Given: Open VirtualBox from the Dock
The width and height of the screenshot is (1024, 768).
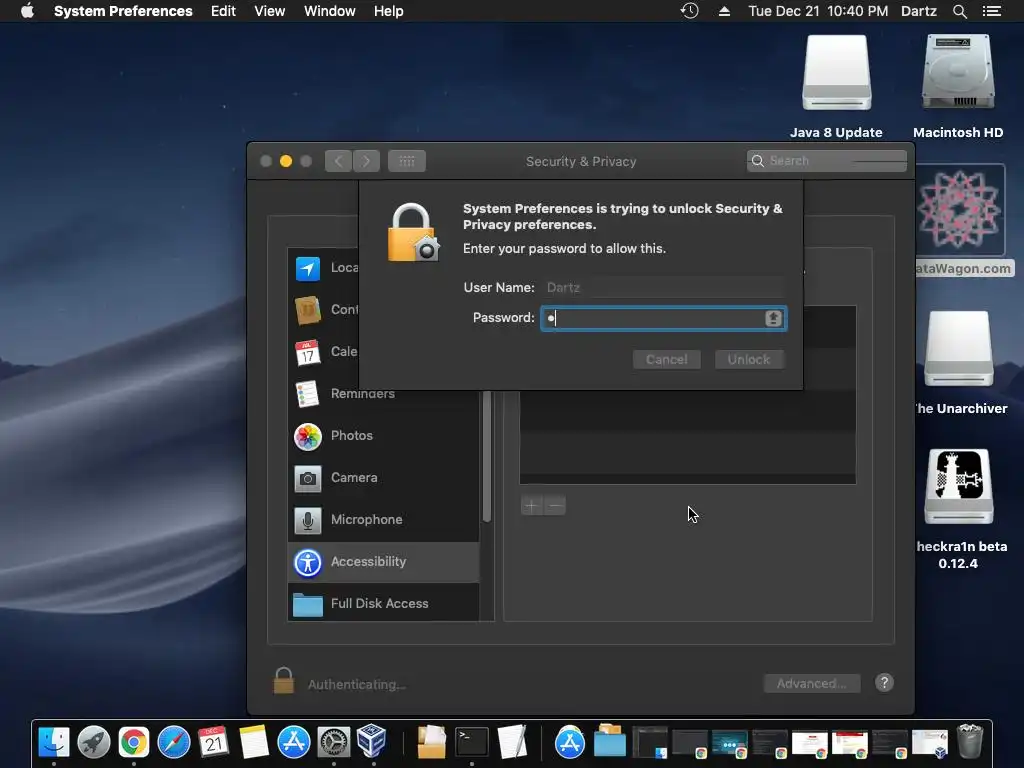Looking at the screenshot, I should point(373,743).
